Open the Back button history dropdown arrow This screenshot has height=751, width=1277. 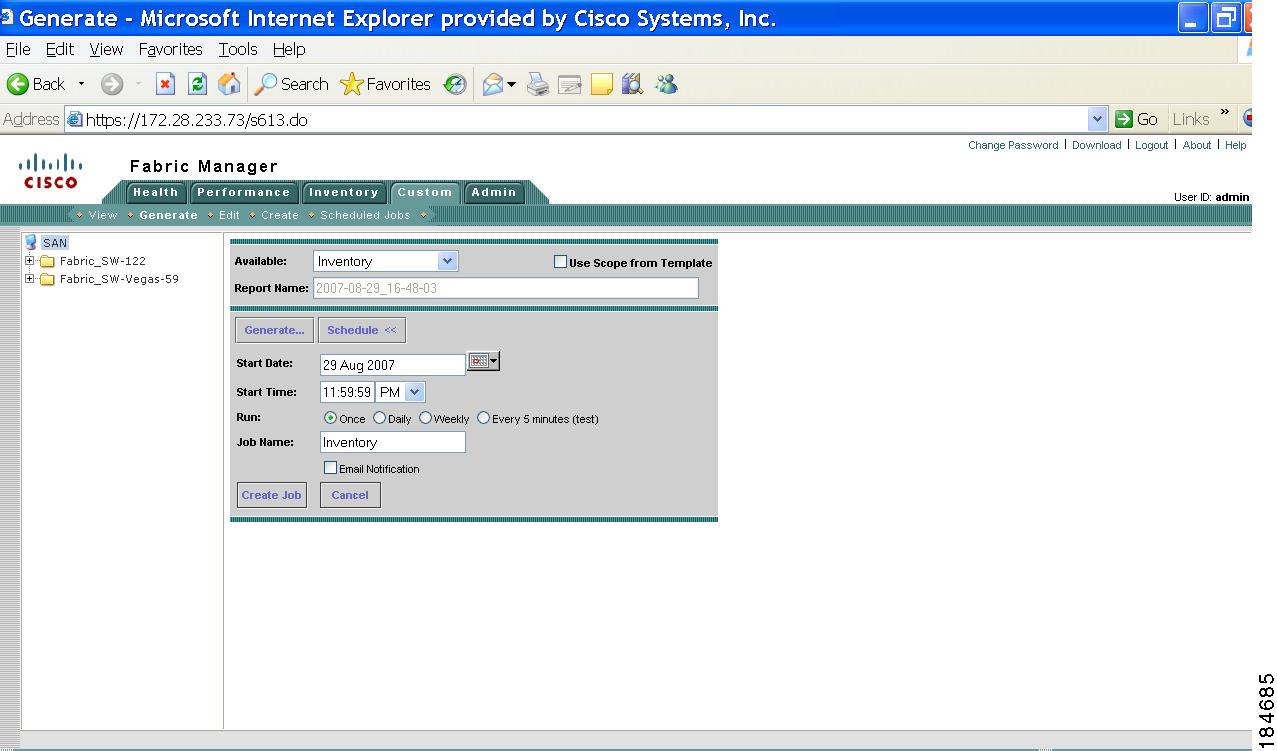point(82,85)
